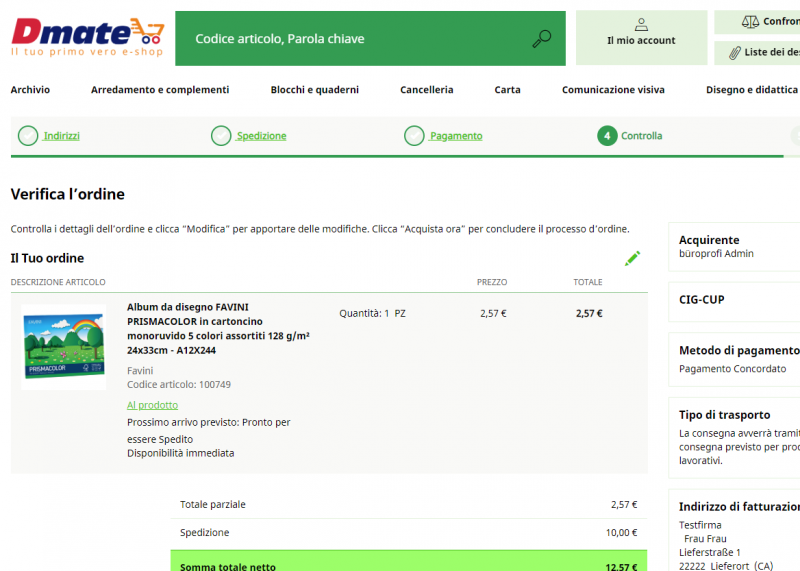Image resolution: width=800 pixels, height=571 pixels.
Task: Click the balance scale compare icon
Action: click(750, 21)
